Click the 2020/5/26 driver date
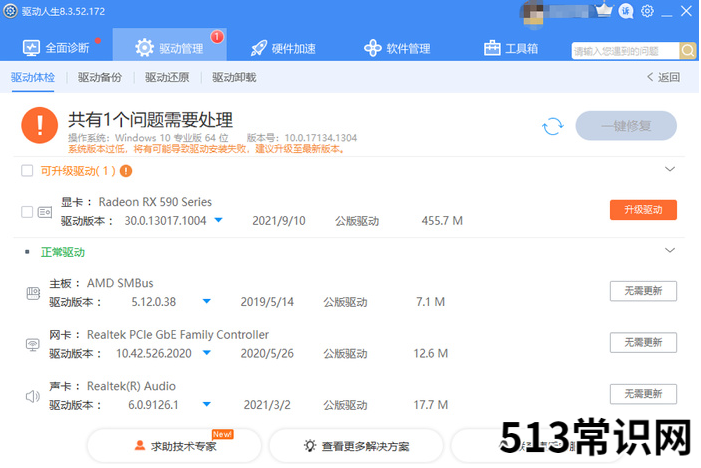This screenshot has height=468, width=701. (267, 354)
